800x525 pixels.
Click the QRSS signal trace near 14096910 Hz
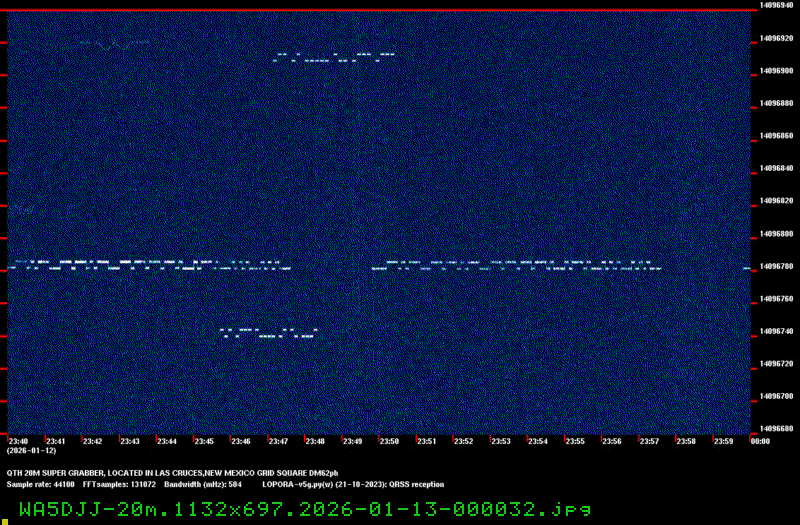334,57
